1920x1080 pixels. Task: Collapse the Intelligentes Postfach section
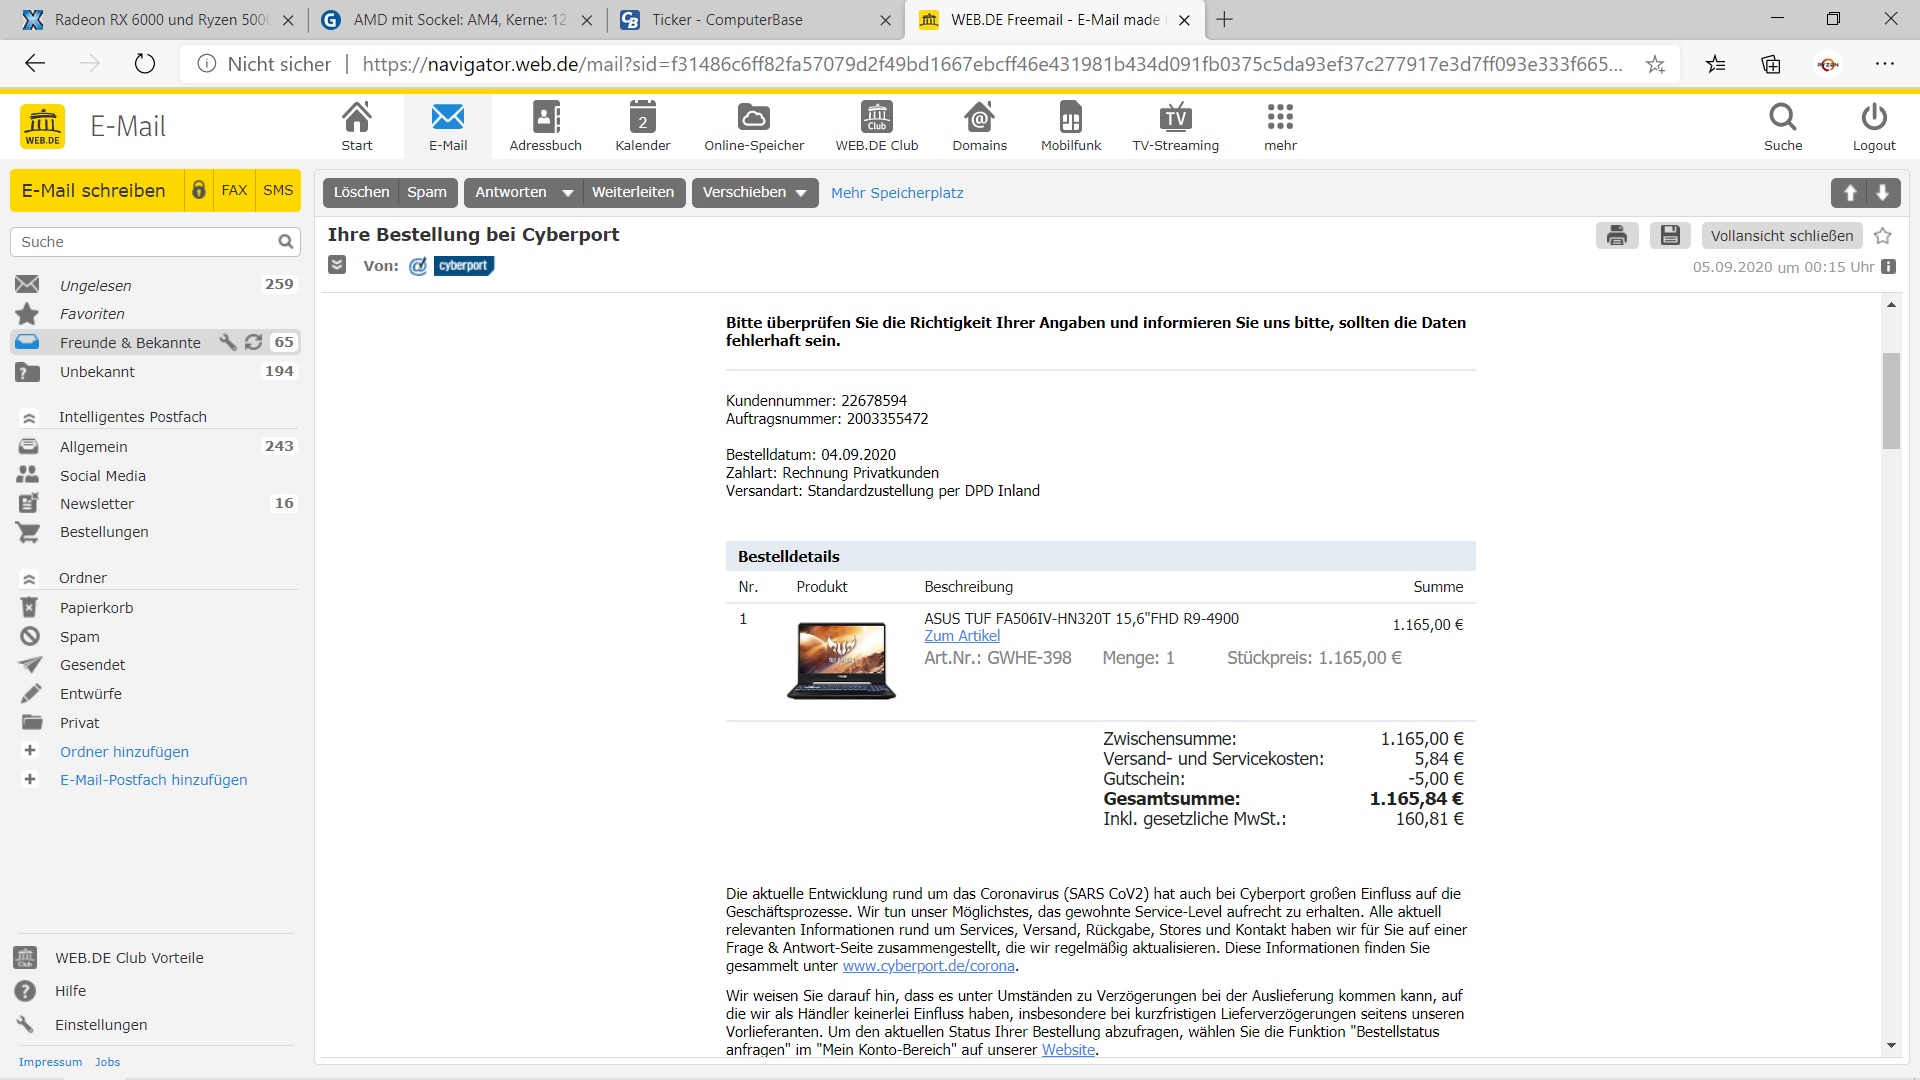(x=29, y=417)
